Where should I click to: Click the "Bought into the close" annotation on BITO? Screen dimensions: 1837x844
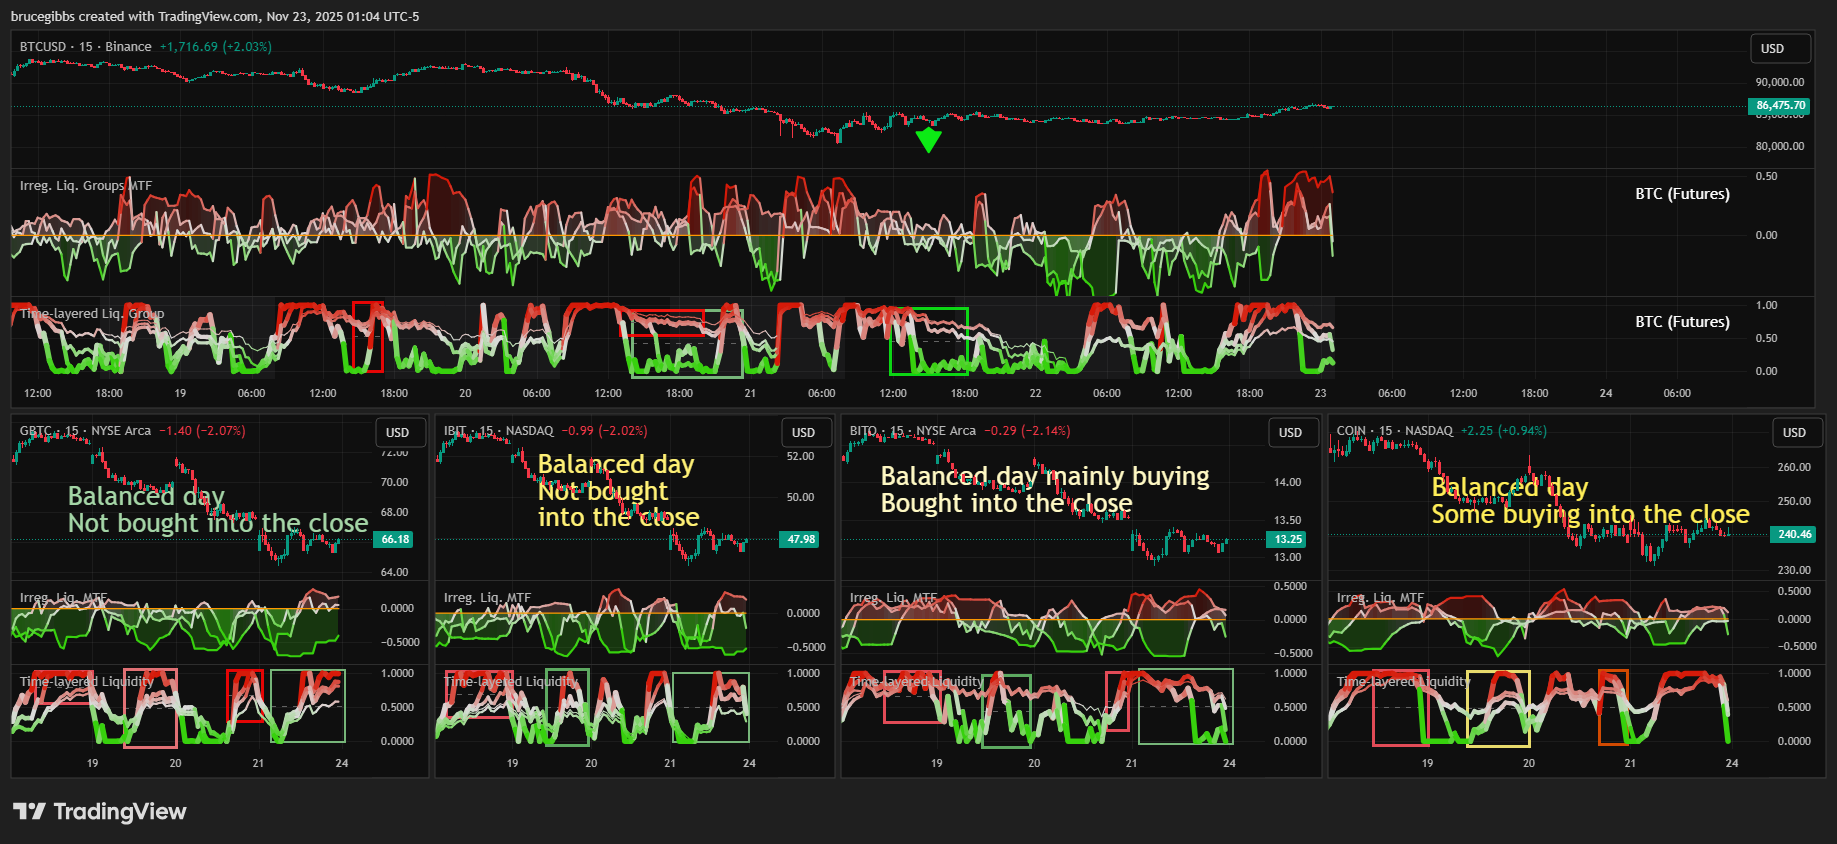point(1006,504)
